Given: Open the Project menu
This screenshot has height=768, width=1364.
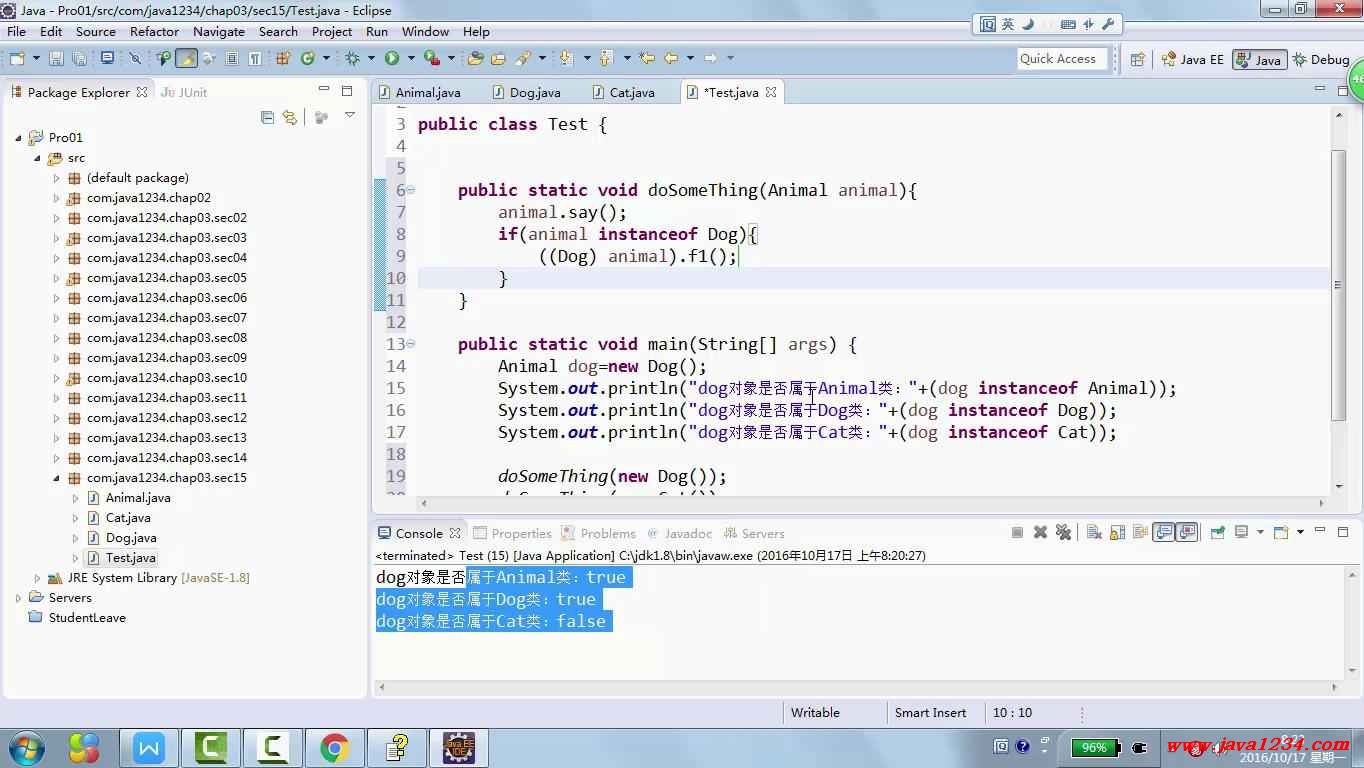Looking at the screenshot, I should [x=332, y=31].
